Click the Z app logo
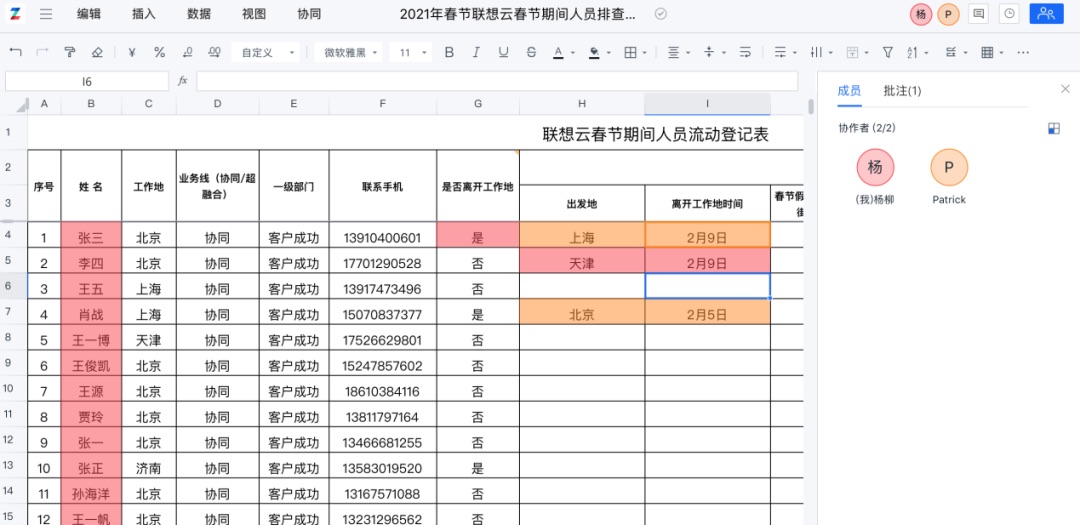The image size is (1080, 525). pos(15,14)
